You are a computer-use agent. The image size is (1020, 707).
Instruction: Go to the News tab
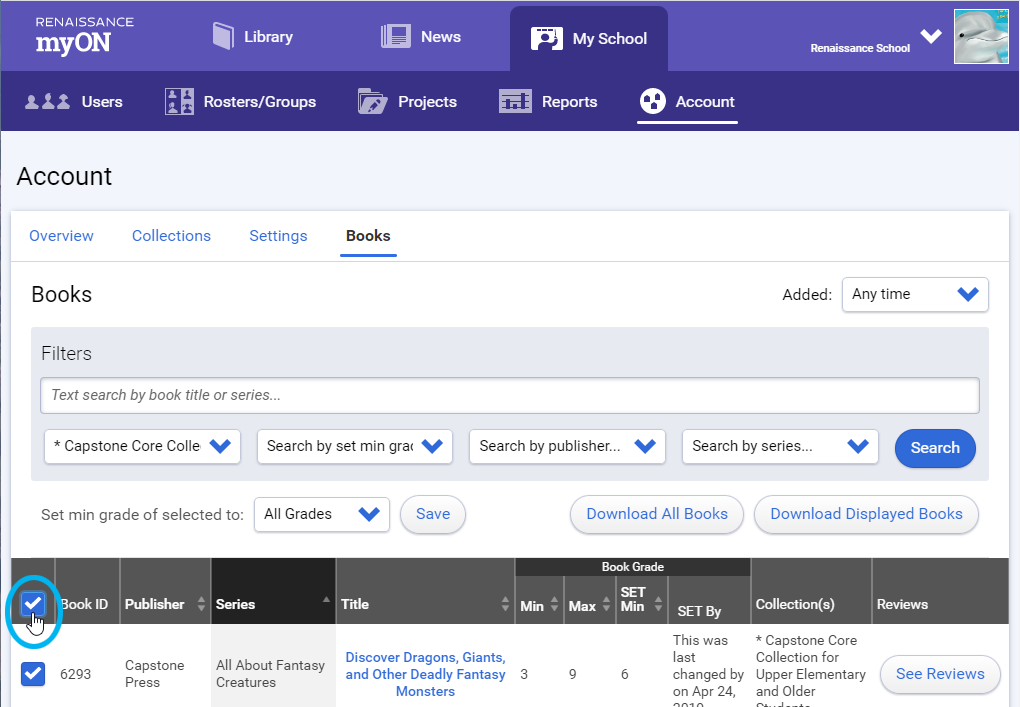421,36
